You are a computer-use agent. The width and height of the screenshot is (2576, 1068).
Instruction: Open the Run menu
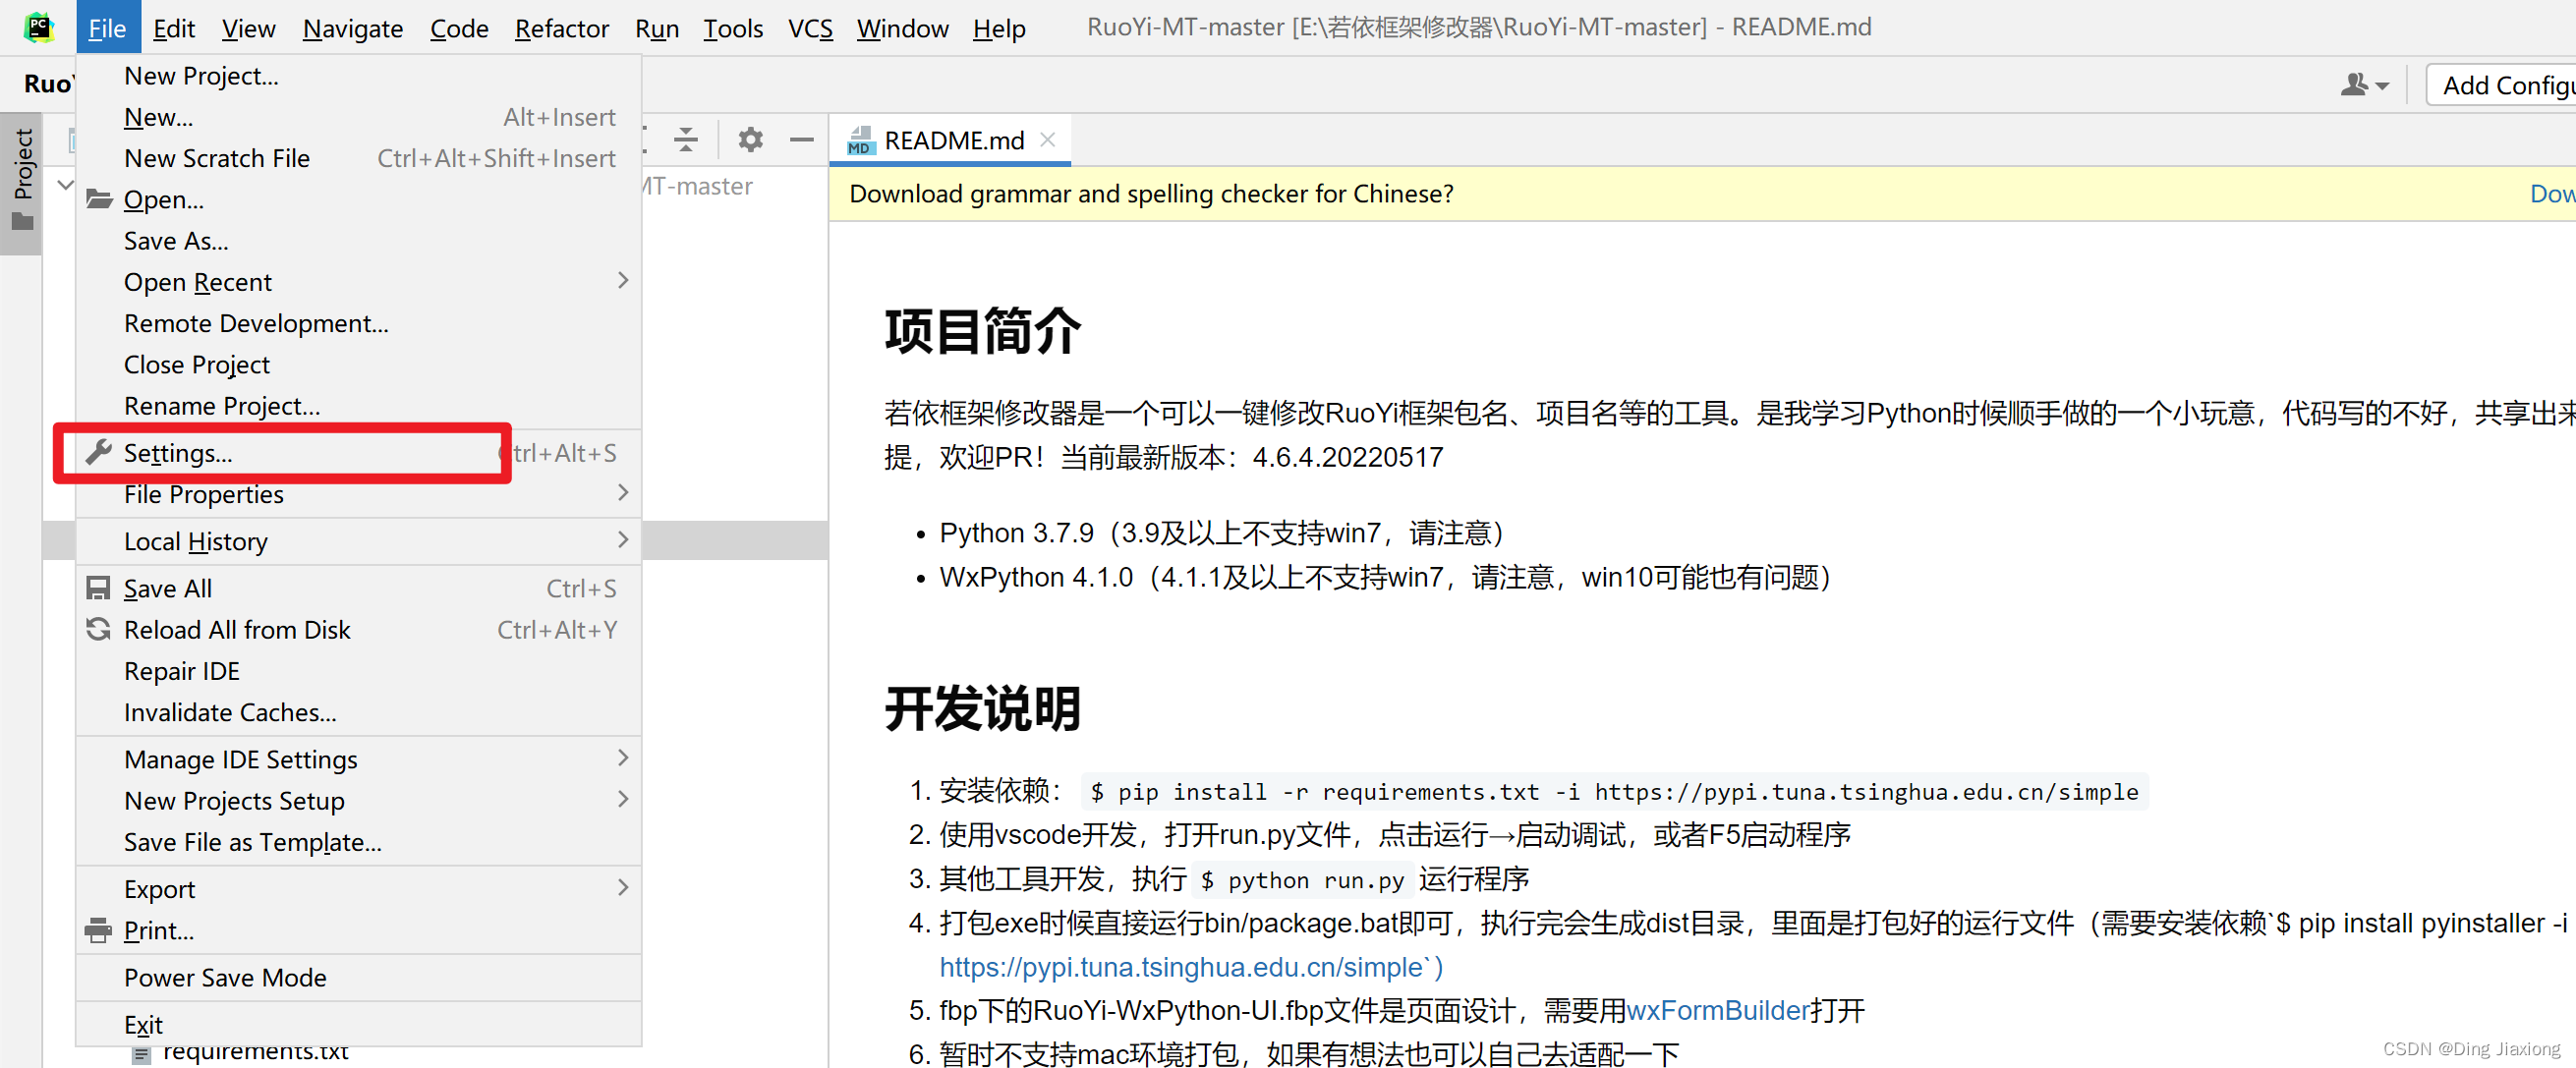pyautogui.click(x=656, y=28)
